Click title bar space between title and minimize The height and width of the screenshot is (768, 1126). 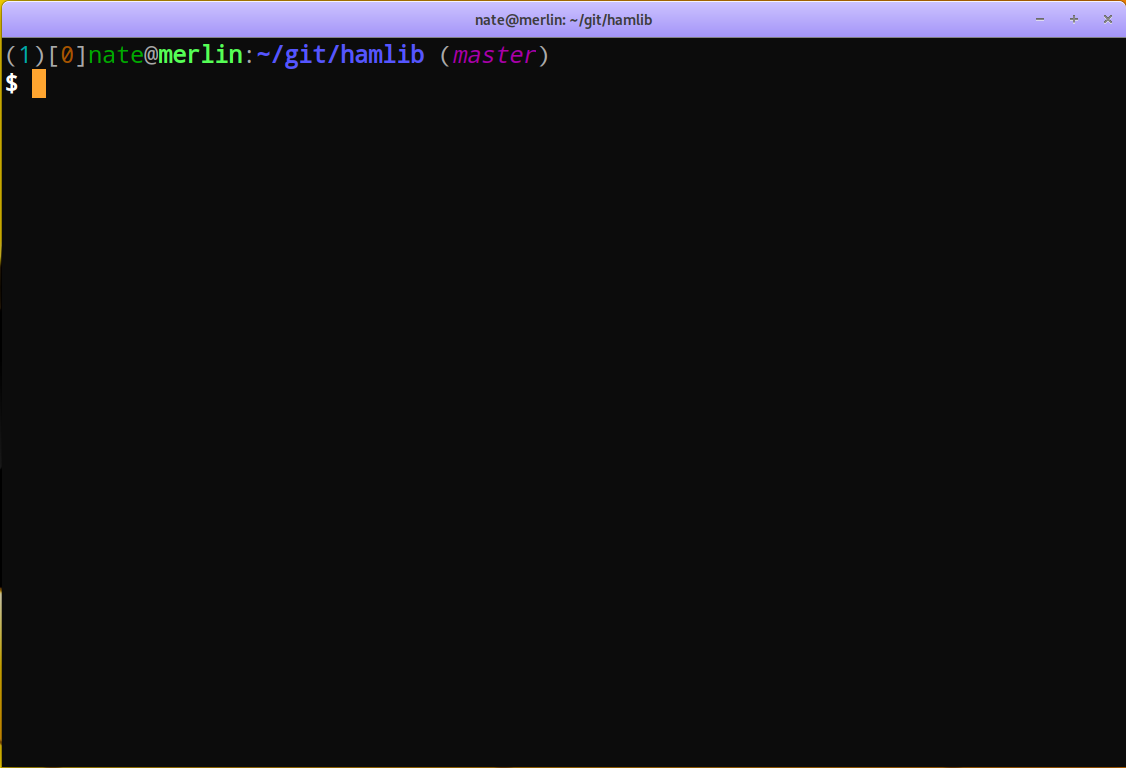(850, 19)
